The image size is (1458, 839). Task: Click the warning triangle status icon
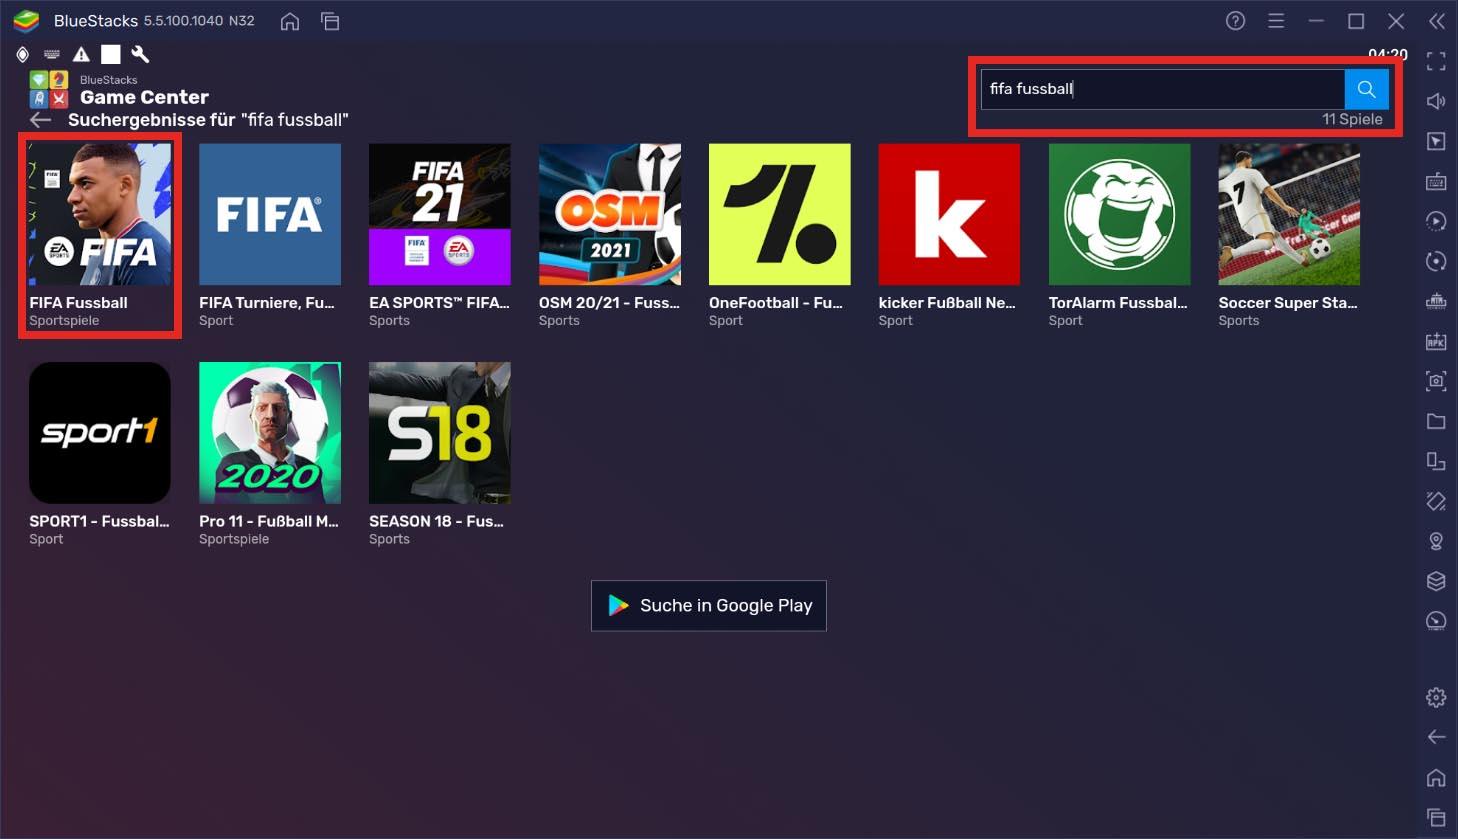coord(81,54)
